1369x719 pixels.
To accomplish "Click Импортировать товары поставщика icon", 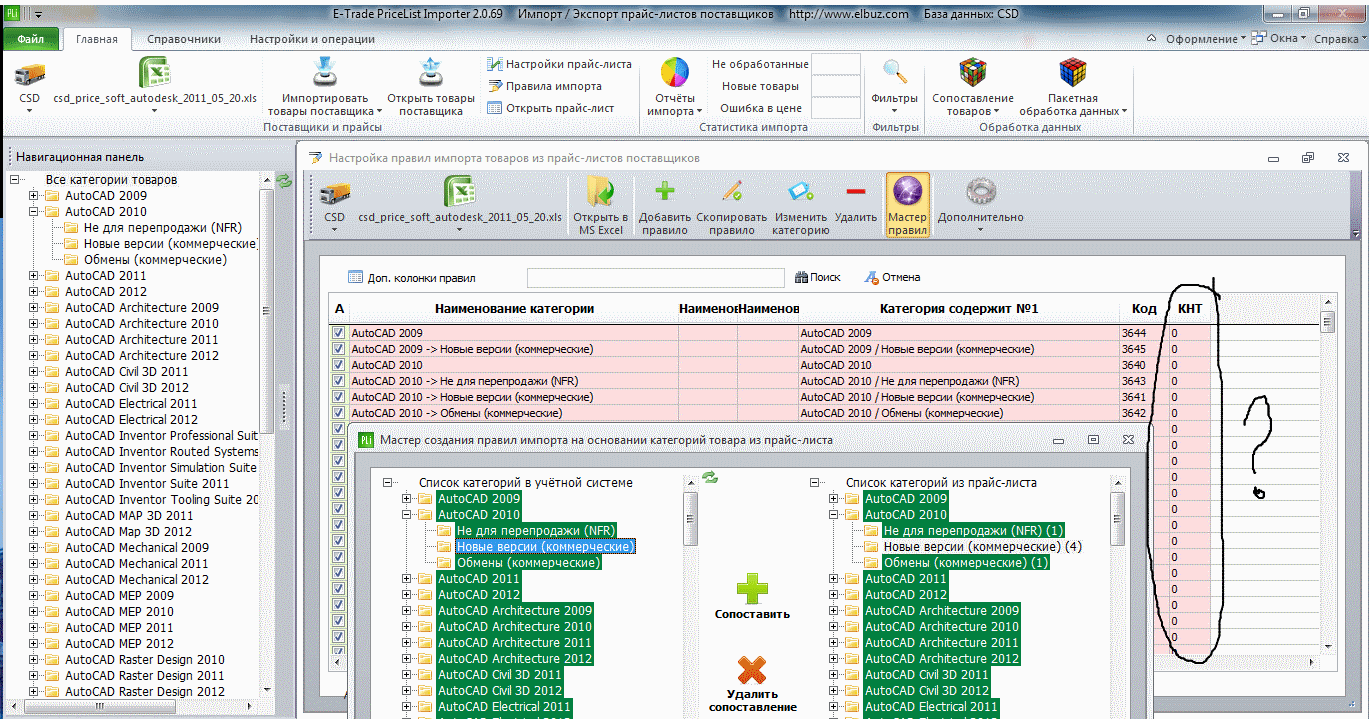I will point(325,73).
